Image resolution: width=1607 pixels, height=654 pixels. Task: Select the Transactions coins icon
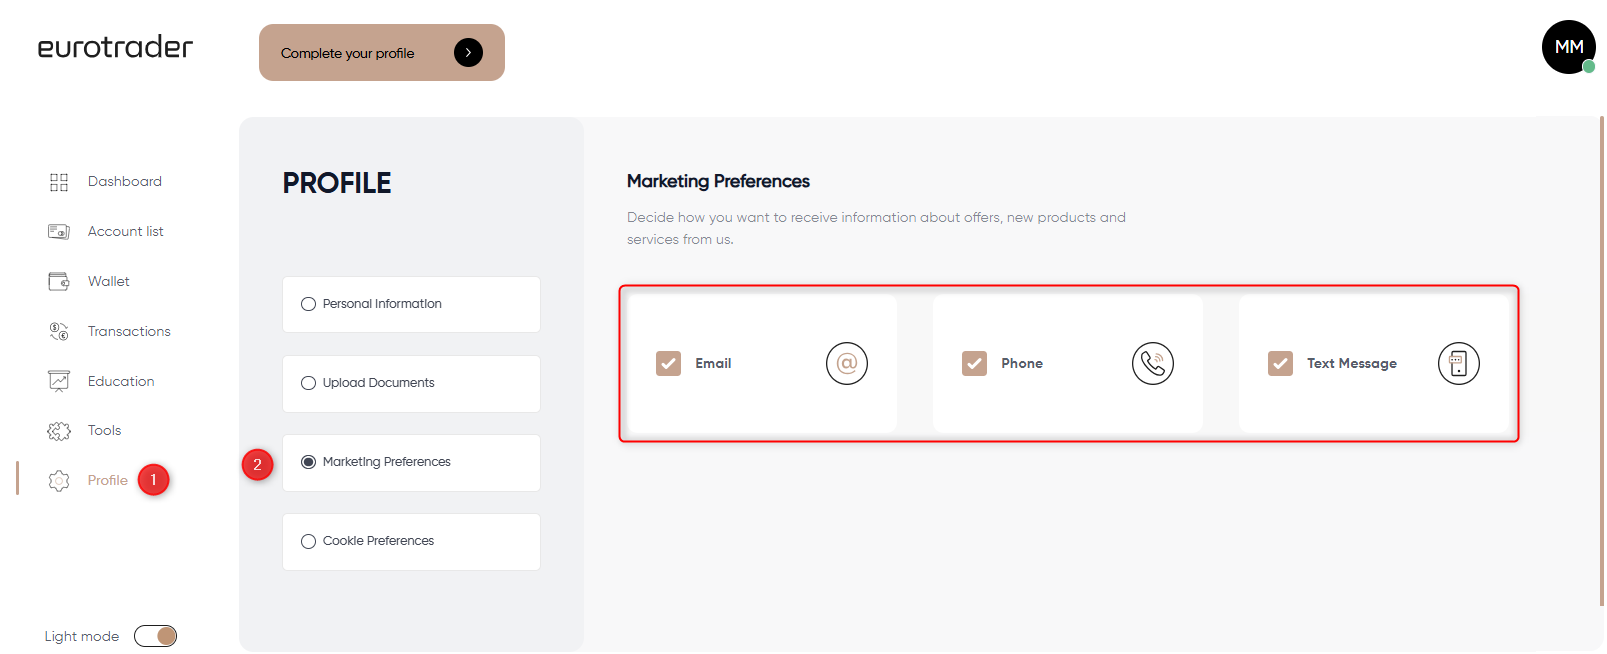point(59,332)
